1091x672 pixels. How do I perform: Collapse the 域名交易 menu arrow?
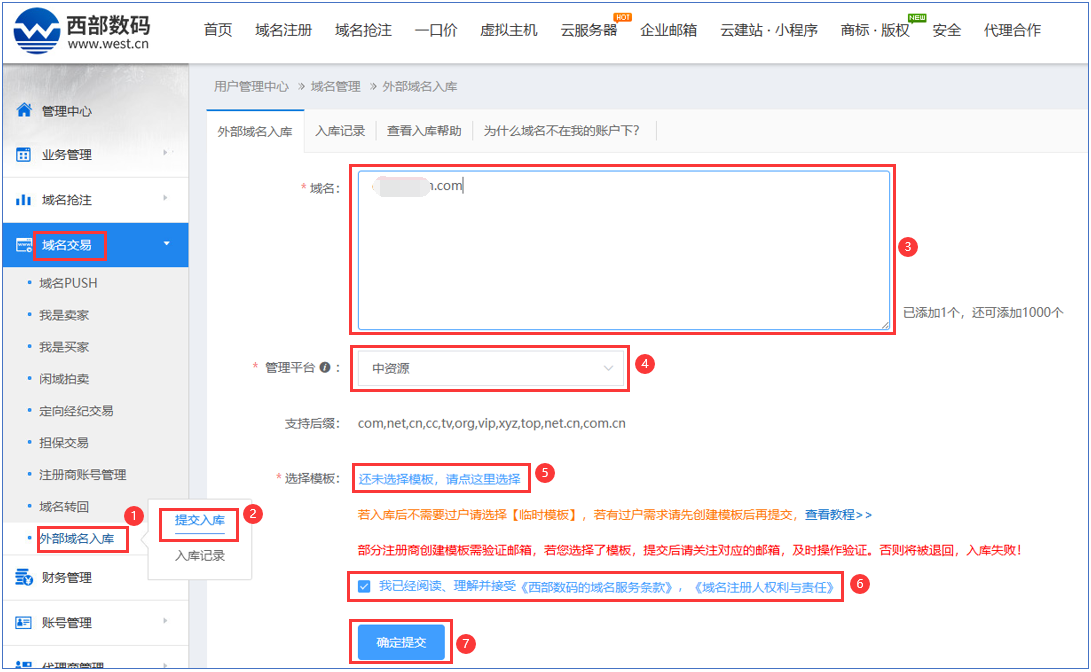pos(166,244)
